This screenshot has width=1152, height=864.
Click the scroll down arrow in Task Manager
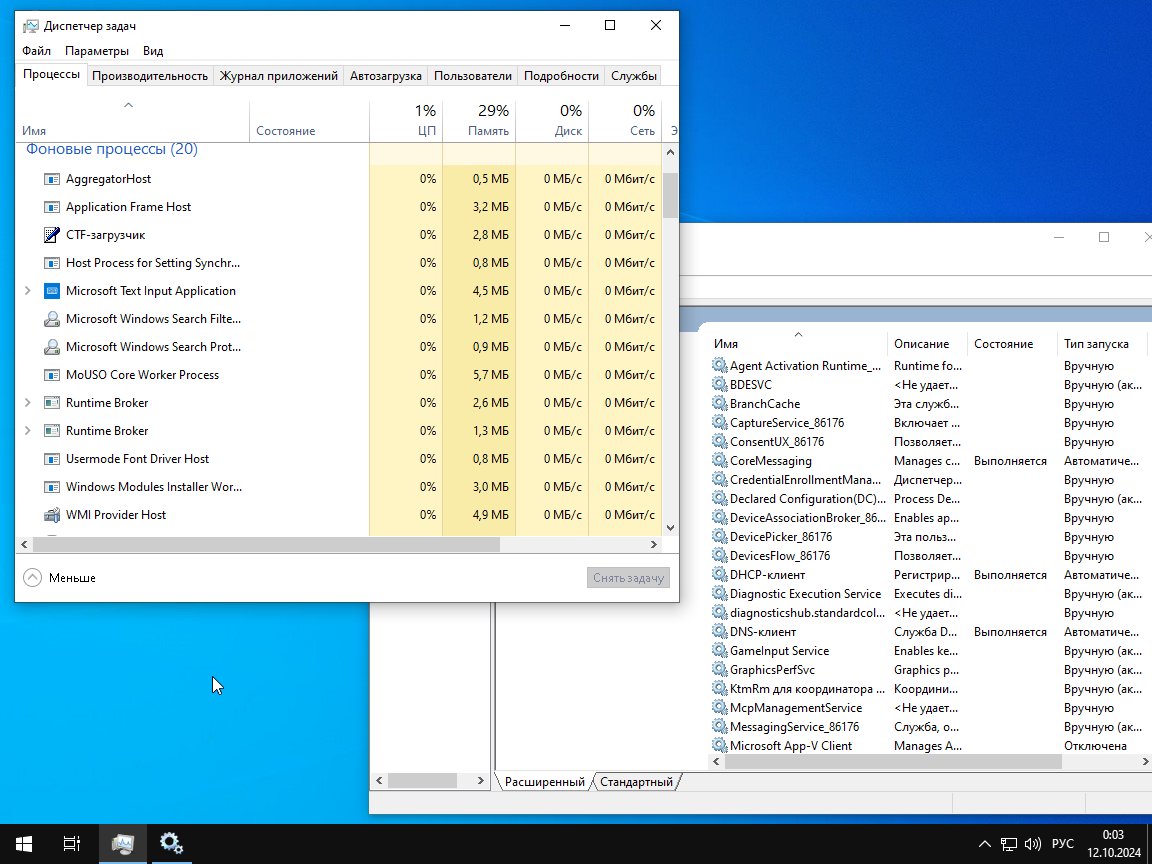(x=670, y=528)
